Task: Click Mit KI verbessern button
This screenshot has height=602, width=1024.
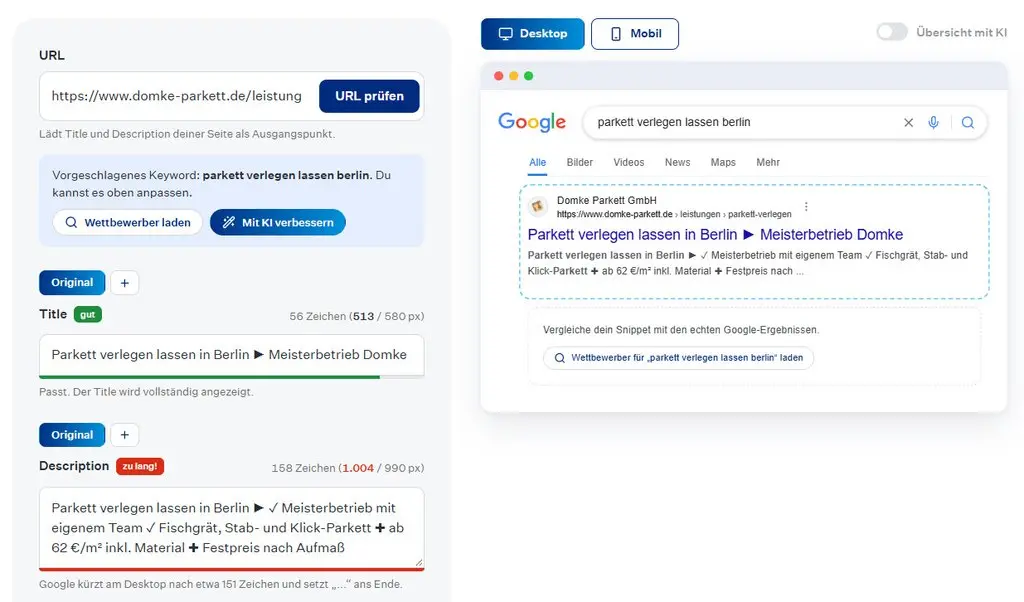Action: click(278, 222)
